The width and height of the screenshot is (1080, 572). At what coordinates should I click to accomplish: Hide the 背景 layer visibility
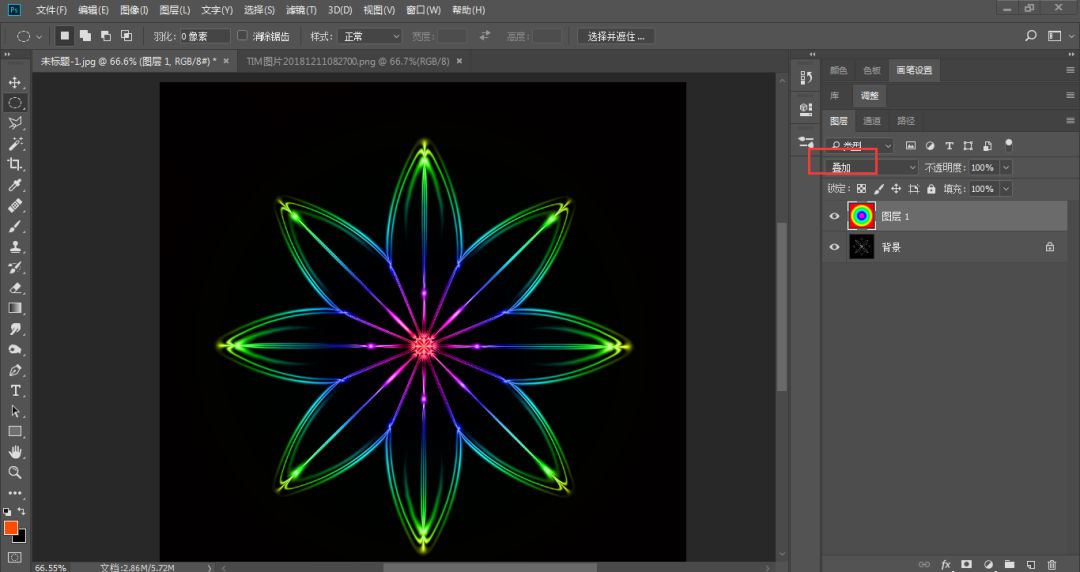click(x=834, y=247)
